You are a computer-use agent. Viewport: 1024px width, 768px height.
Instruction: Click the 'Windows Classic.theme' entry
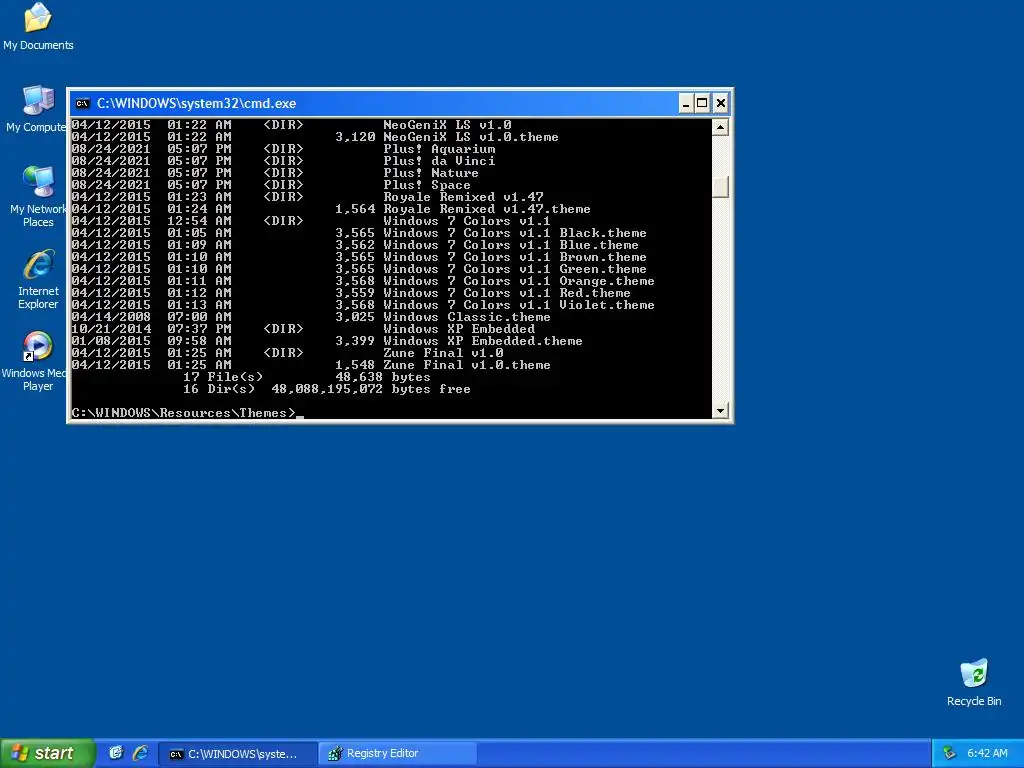point(466,317)
